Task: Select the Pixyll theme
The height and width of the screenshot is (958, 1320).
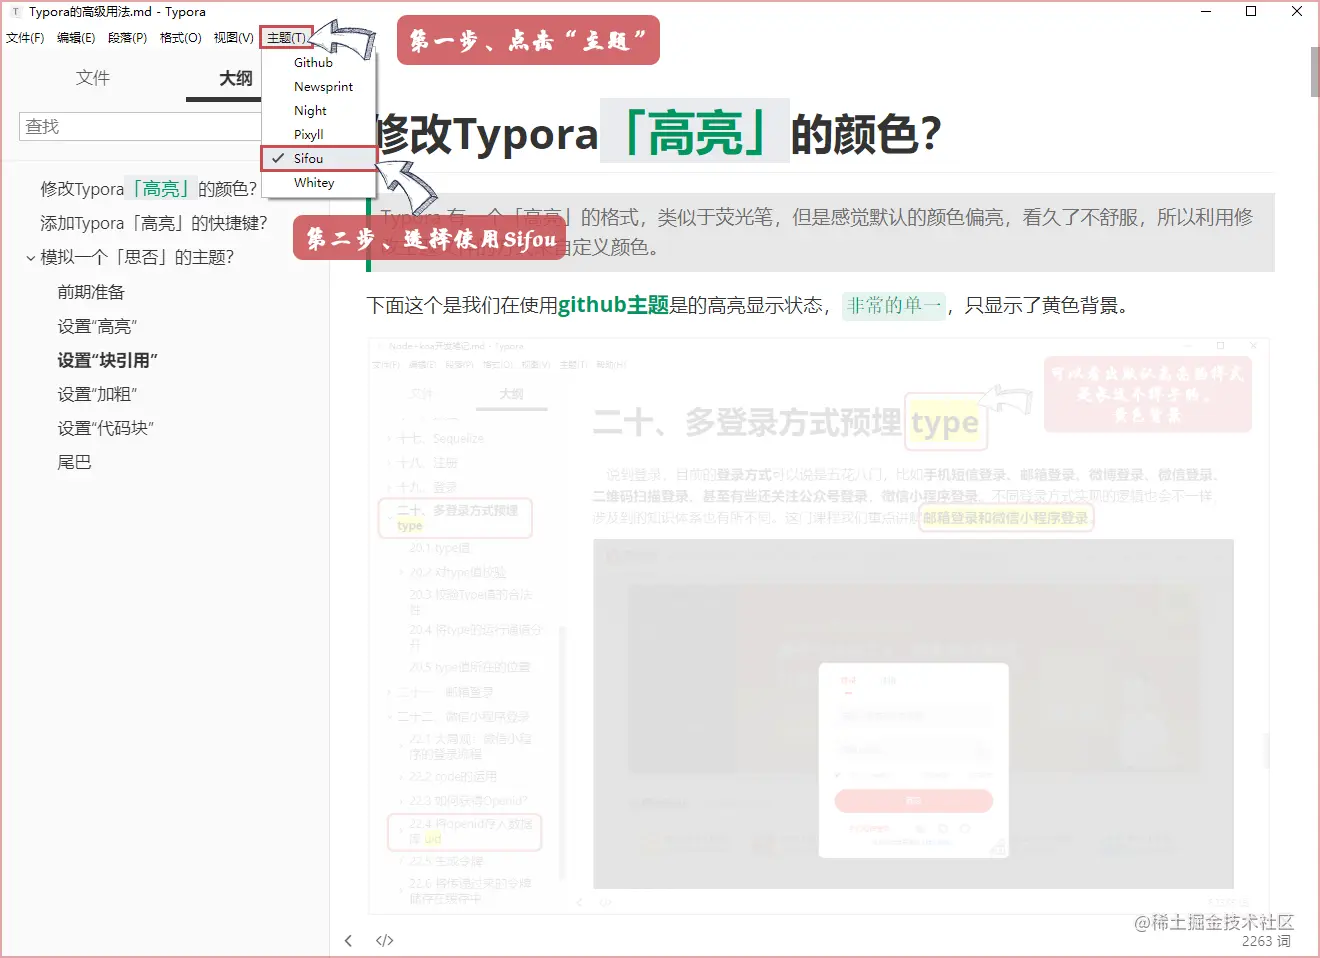Action: pos(310,134)
